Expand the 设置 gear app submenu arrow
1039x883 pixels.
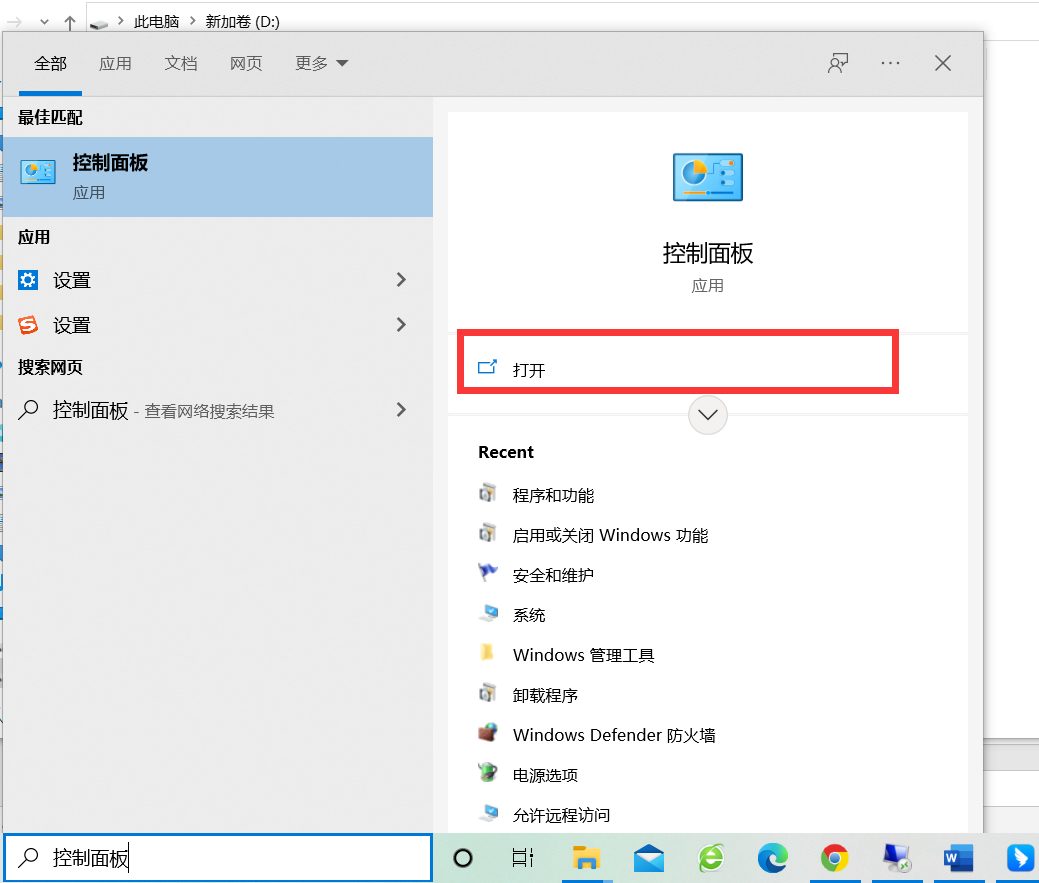[x=401, y=280]
